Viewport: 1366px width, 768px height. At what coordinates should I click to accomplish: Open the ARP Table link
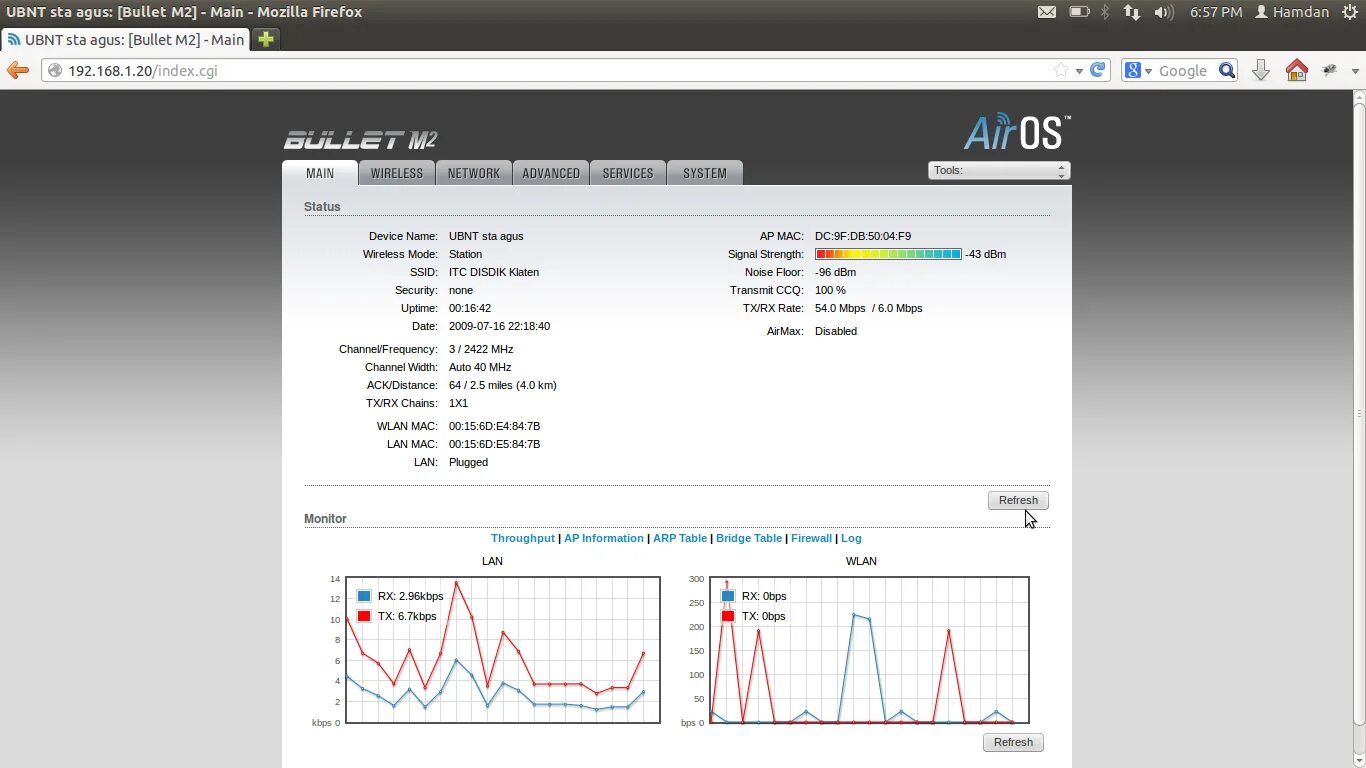coord(680,538)
